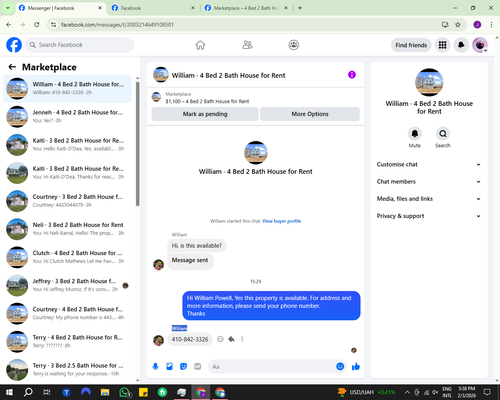Expand the Customise chat section
Image resolution: width=500 pixels, height=400 pixels.
click(429, 164)
